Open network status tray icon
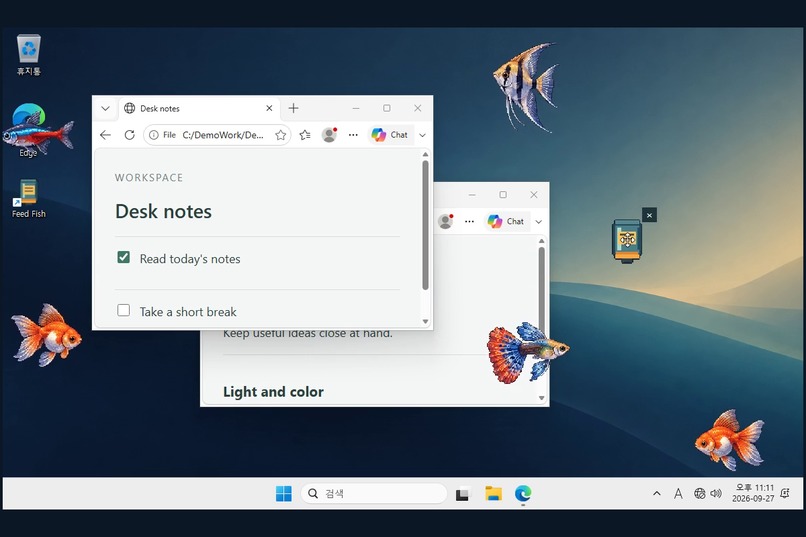 [699, 494]
